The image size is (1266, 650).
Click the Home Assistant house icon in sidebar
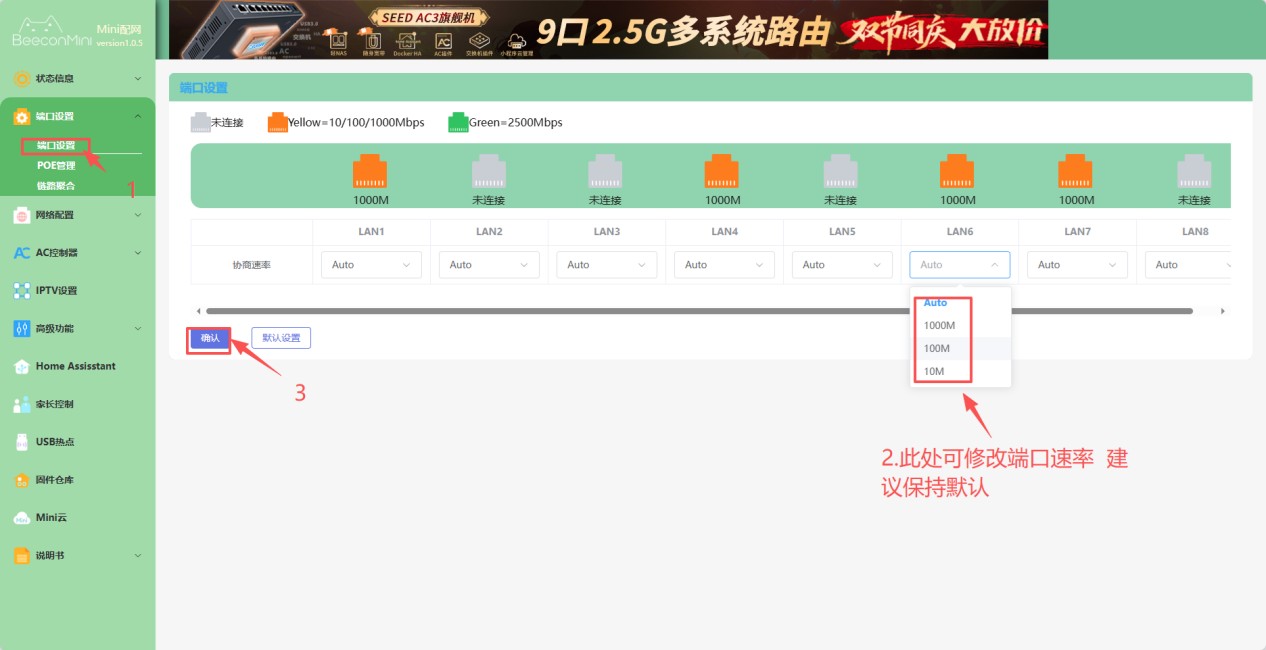pyautogui.click(x=22, y=366)
